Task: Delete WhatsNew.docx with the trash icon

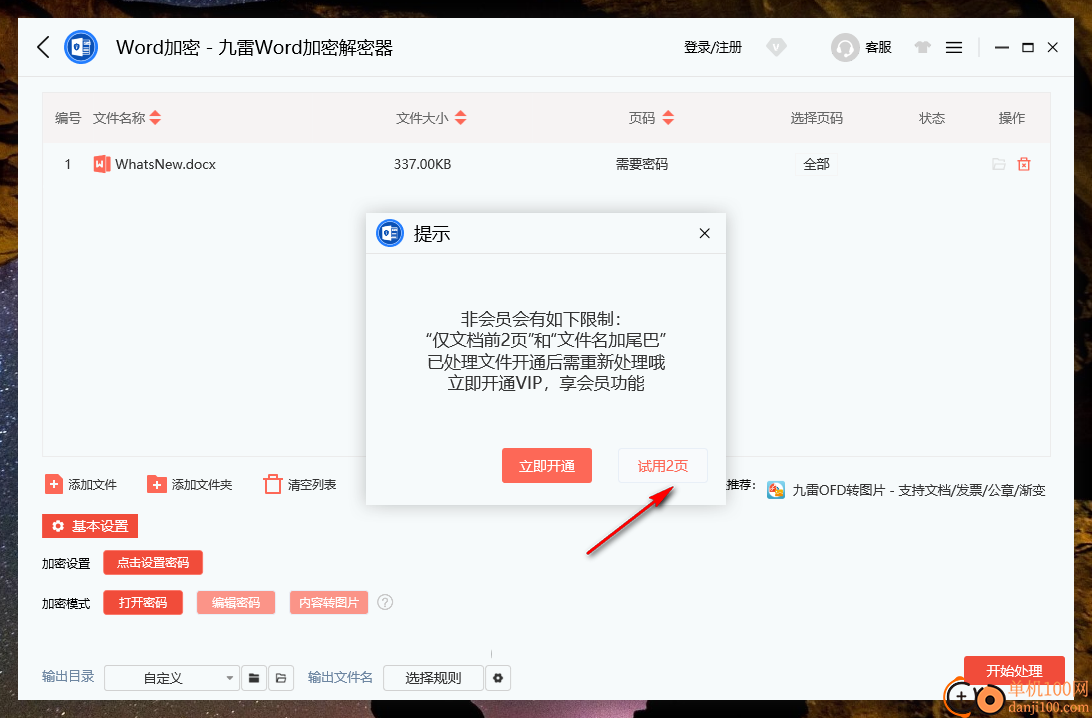Action: click(1024, 164)
